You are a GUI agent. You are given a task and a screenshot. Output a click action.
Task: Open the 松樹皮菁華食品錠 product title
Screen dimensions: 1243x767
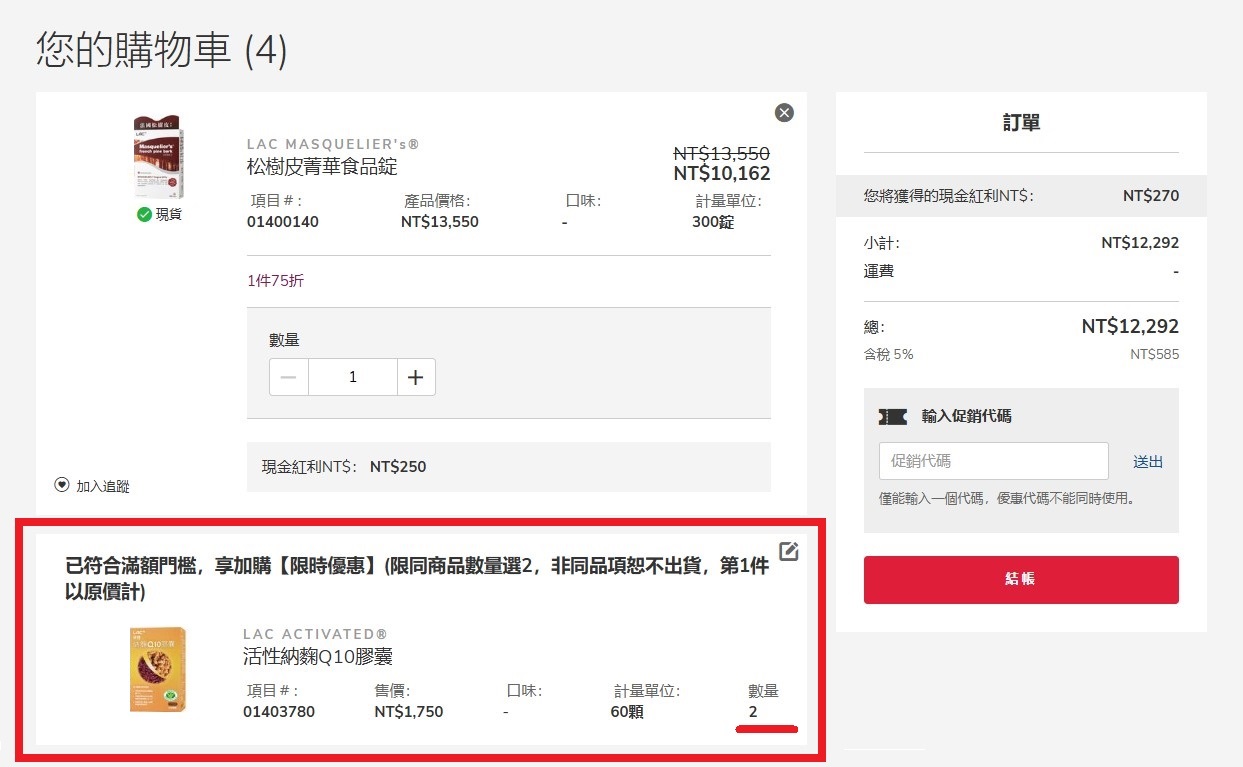(x=322, y=166)
